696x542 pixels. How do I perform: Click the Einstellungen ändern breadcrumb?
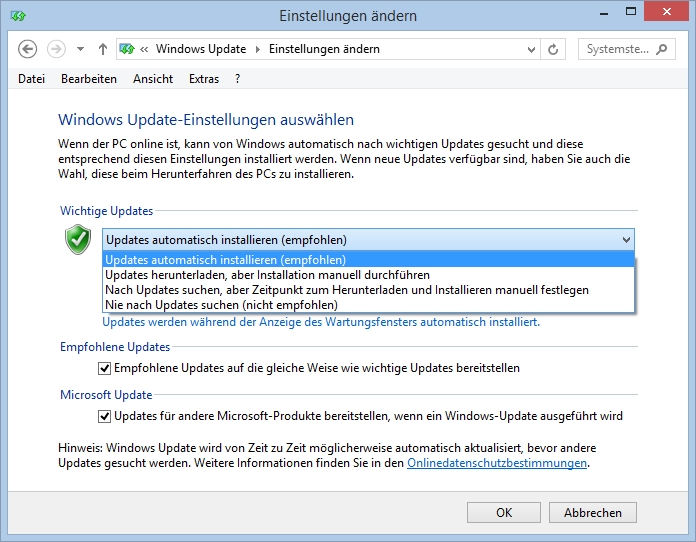coord(324,49)
